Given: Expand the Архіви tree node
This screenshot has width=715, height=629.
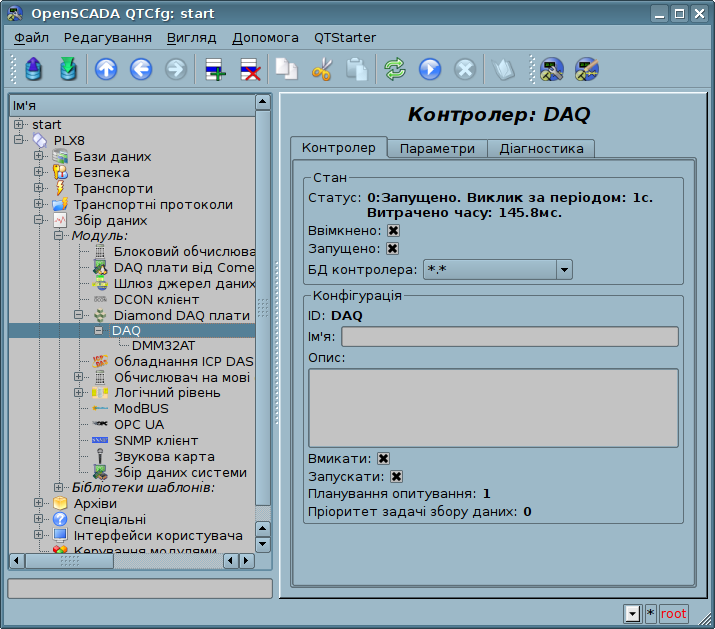Looking at the screenshot, I should [x=39, y=503].
